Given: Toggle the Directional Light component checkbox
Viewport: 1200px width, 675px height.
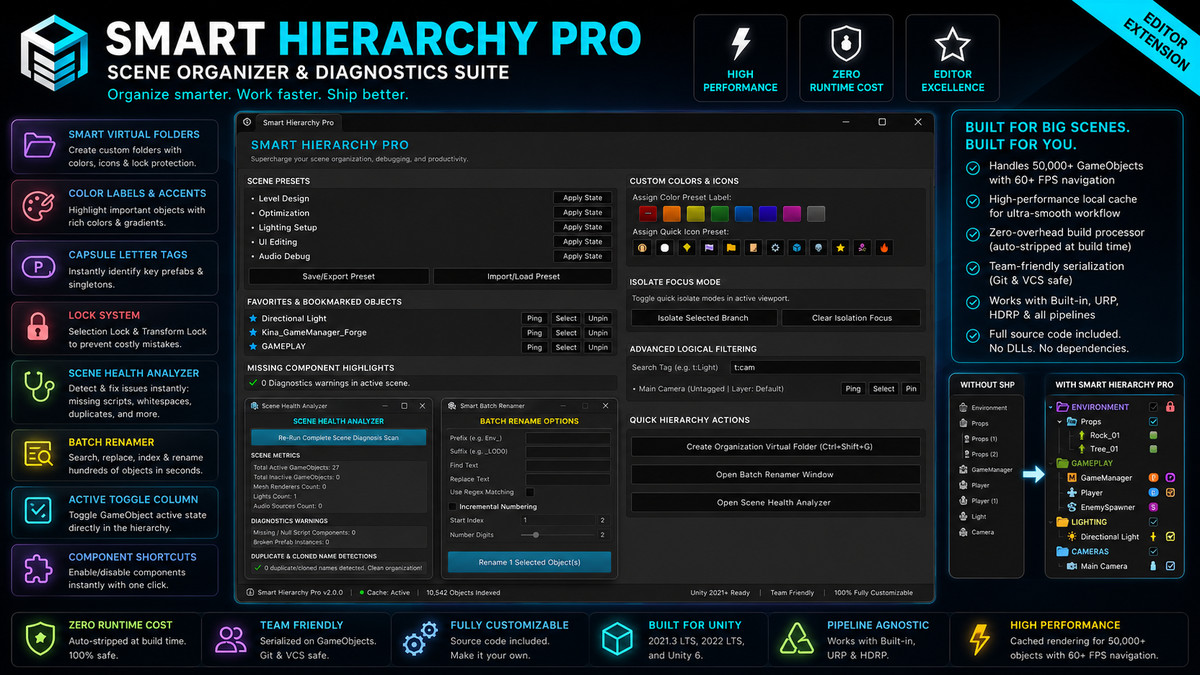Looking at the screenshot, I should pyautogui.click(x=1170, y=537).
